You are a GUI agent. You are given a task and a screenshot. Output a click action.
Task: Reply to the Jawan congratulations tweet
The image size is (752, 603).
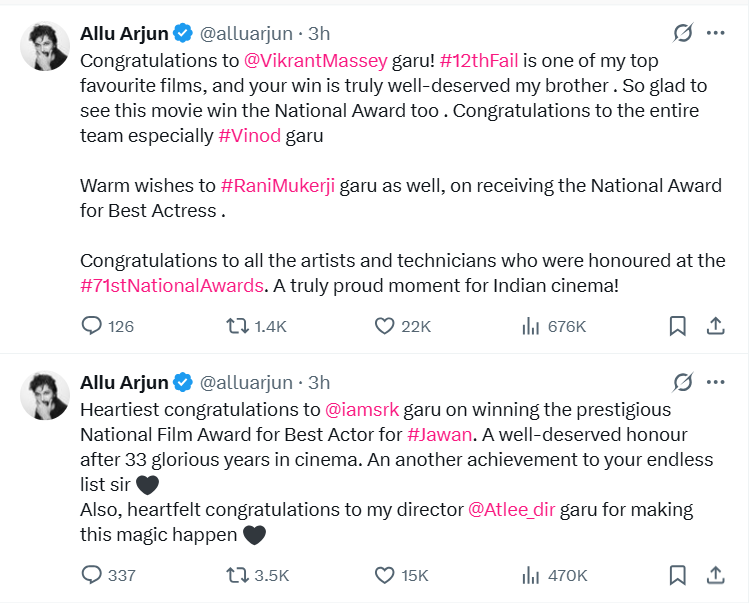(92, 575)
